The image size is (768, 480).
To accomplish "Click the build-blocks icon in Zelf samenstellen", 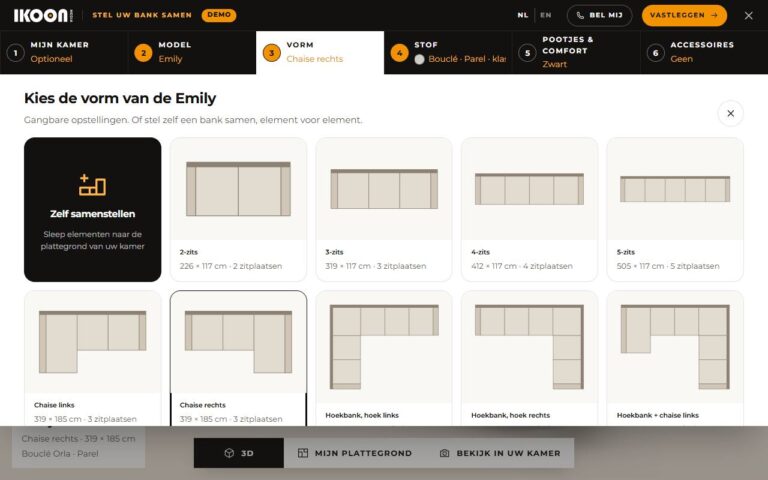I will [x=93, y=185].
